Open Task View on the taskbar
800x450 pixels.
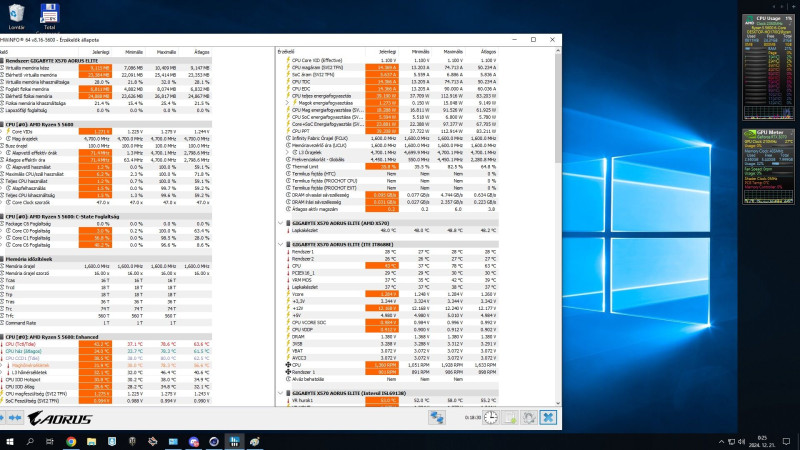coord(50,441)
